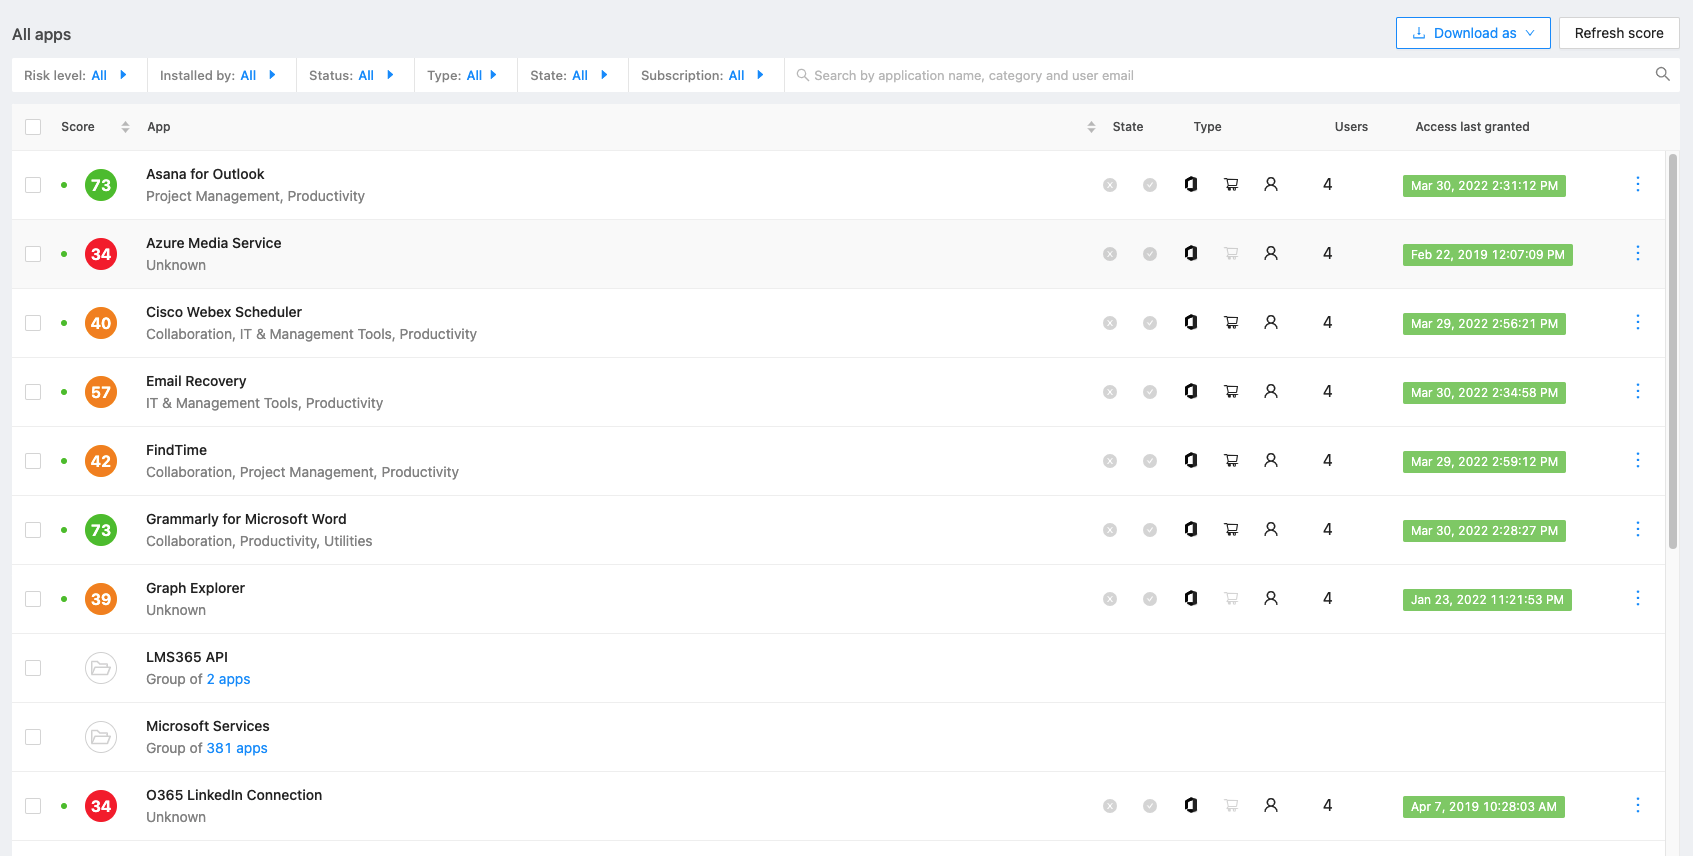Click the Refresh score button
This screenshot has width=1693, height=856.
pyautogui.click(x=1618, y=33)
